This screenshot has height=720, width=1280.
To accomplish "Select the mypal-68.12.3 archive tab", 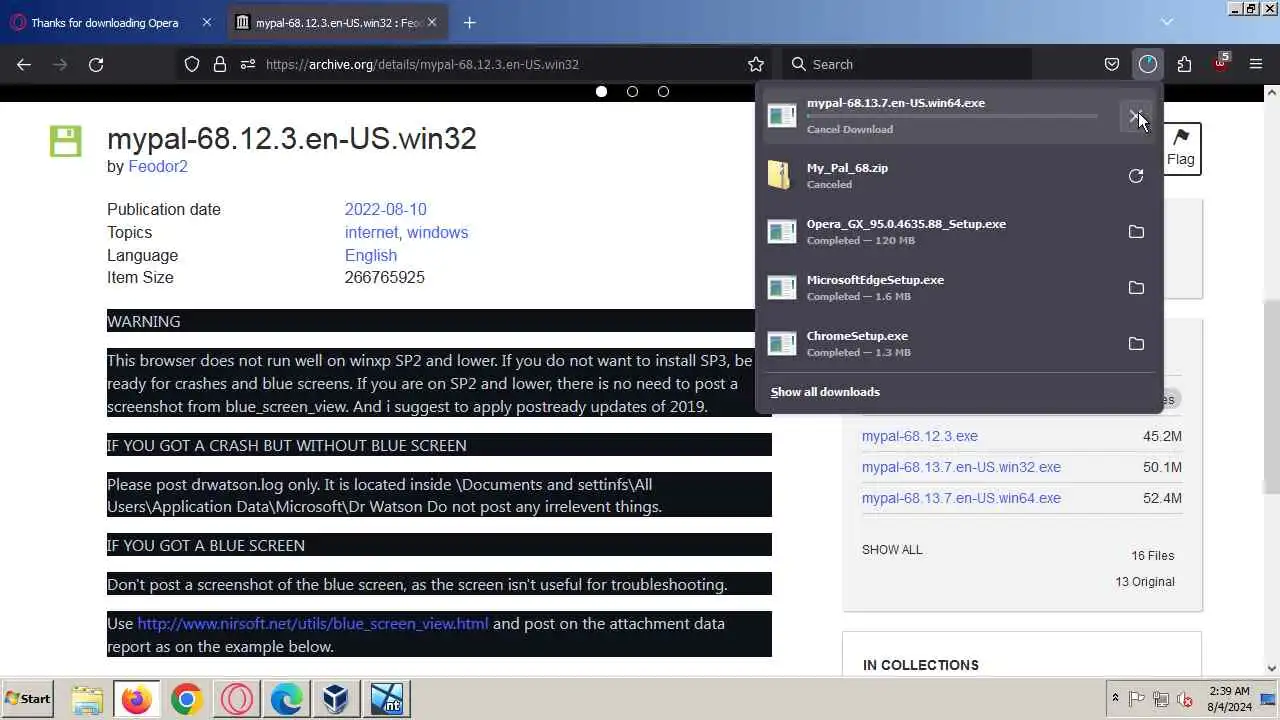I will click(337, 22).
